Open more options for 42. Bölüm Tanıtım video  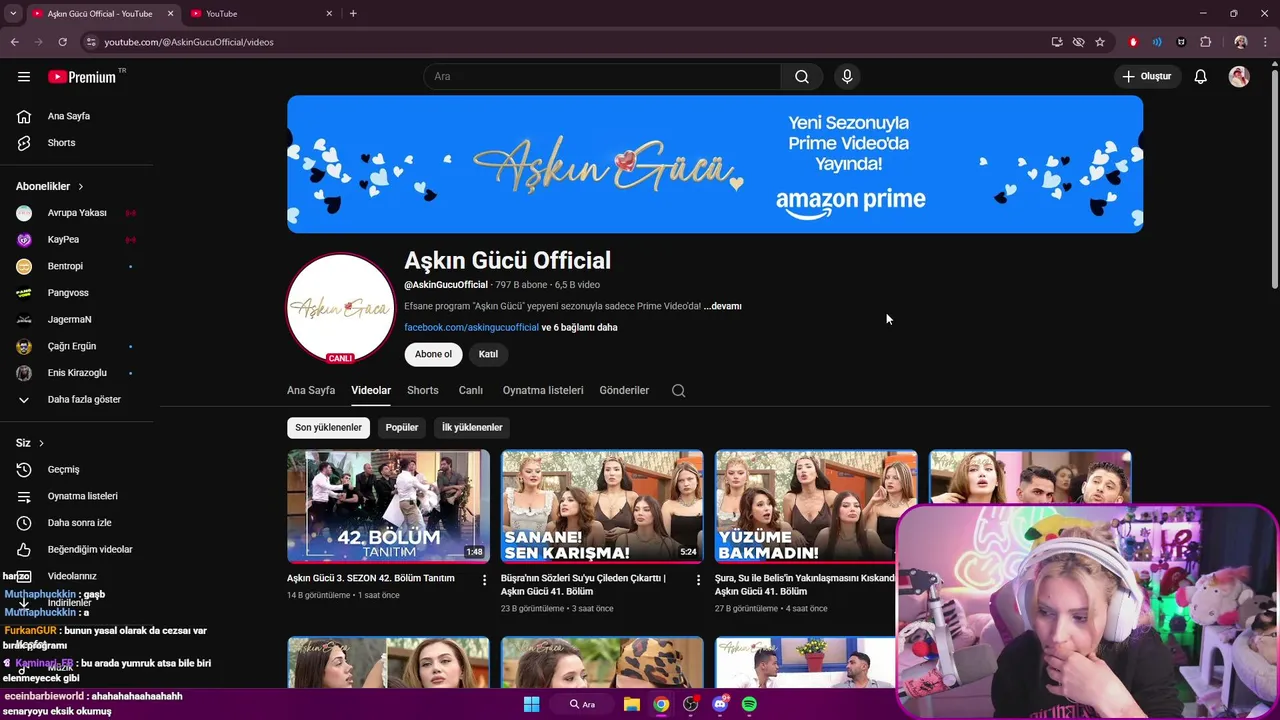485,580
